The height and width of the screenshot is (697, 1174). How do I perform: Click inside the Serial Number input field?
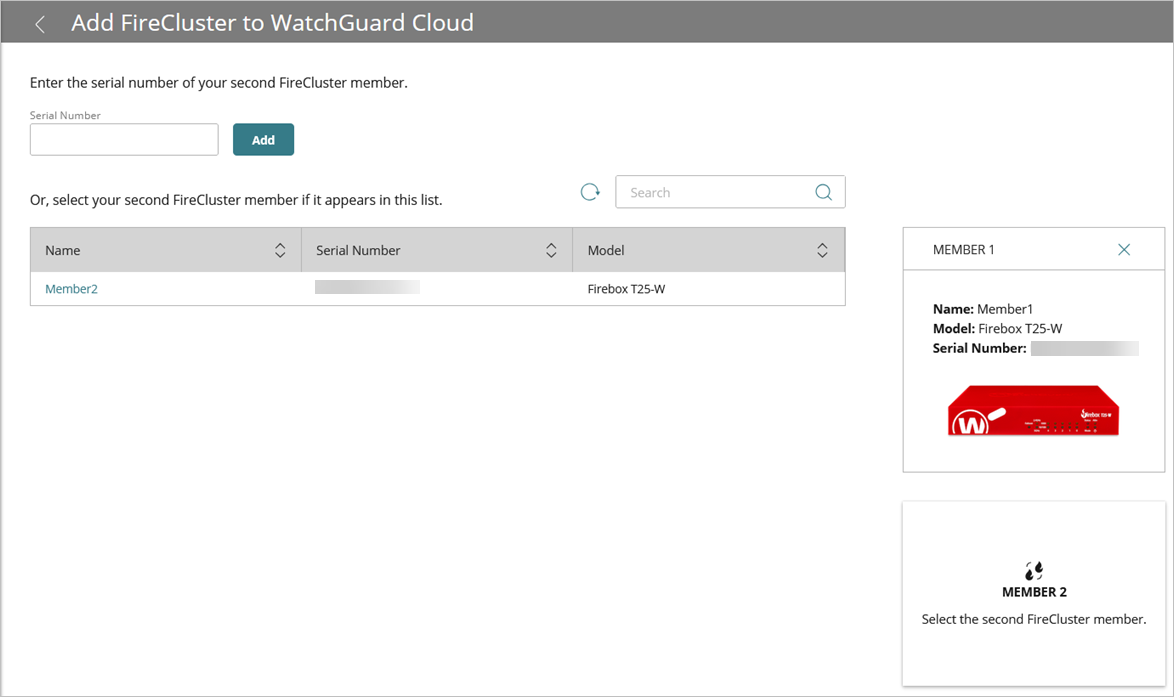pyautogui.click(x=123, y=139)
